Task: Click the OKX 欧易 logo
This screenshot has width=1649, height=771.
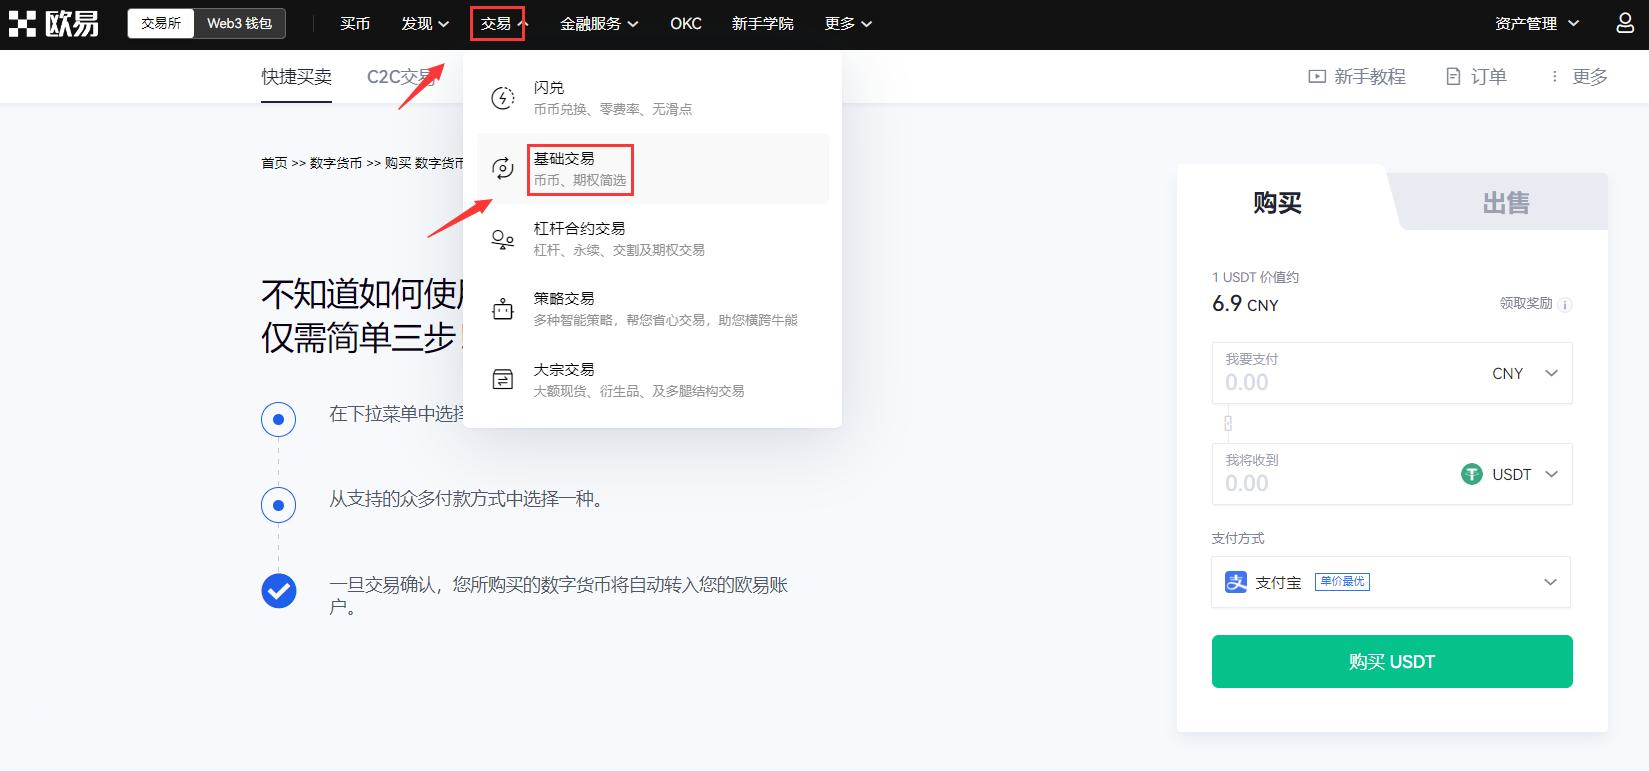Action: point(54,24)
